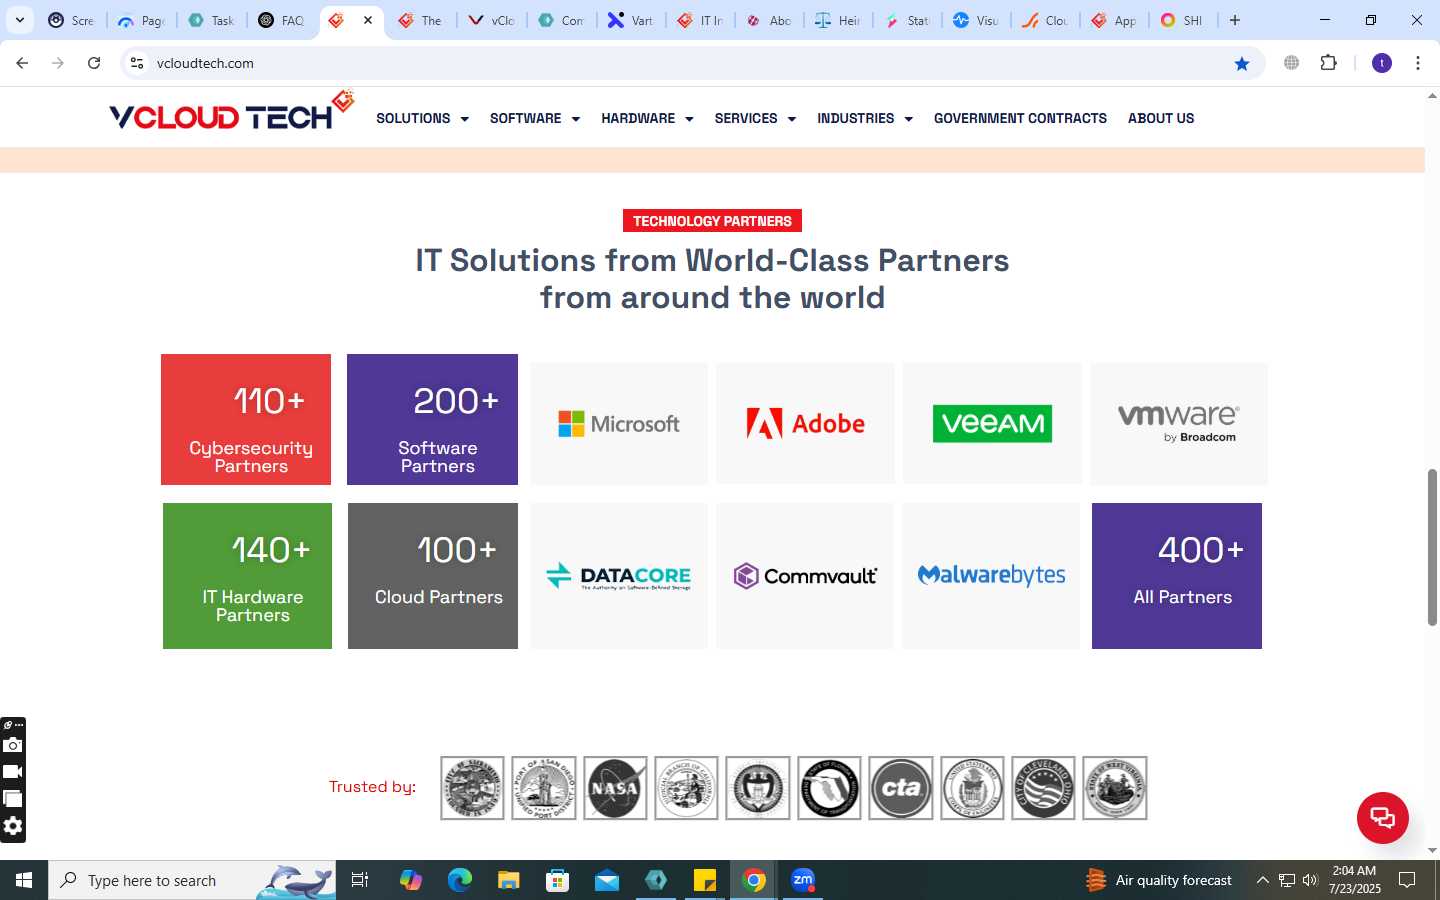Click the 110+ Cybersecurity Partners tile

(246, 420)
